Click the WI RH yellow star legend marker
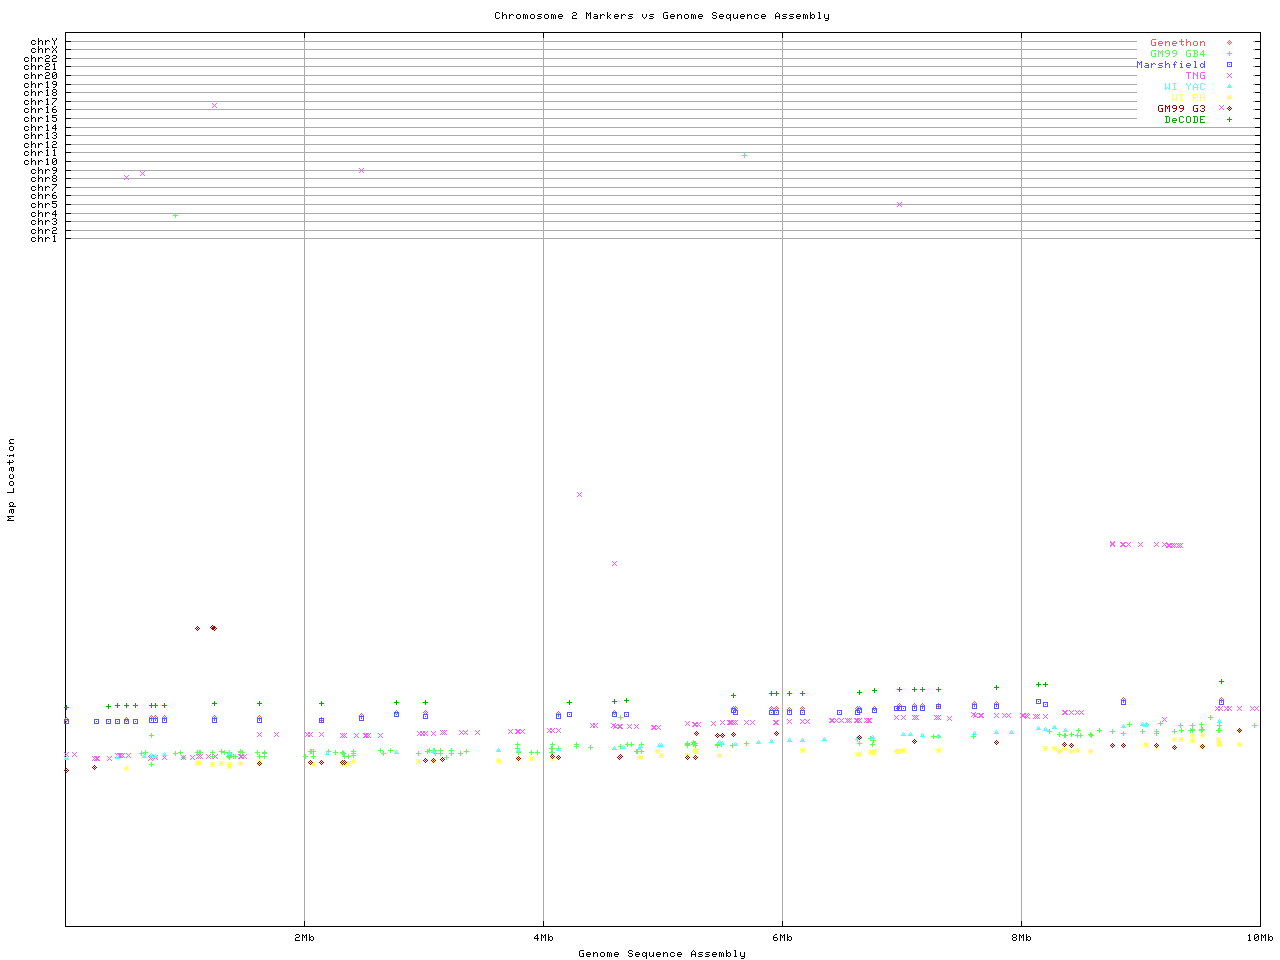This screenshot has width=1280, height=960. point(1229,98)
